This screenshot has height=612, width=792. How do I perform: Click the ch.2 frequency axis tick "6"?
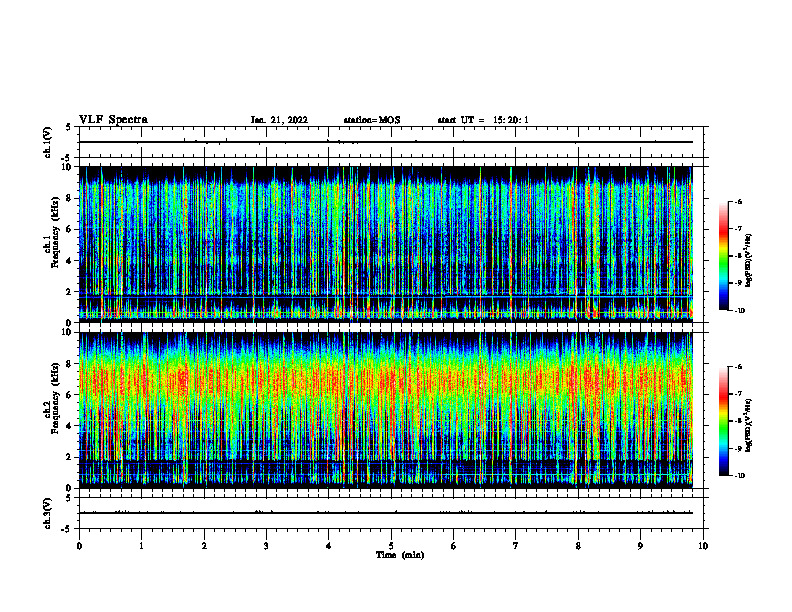pos(69,395)
